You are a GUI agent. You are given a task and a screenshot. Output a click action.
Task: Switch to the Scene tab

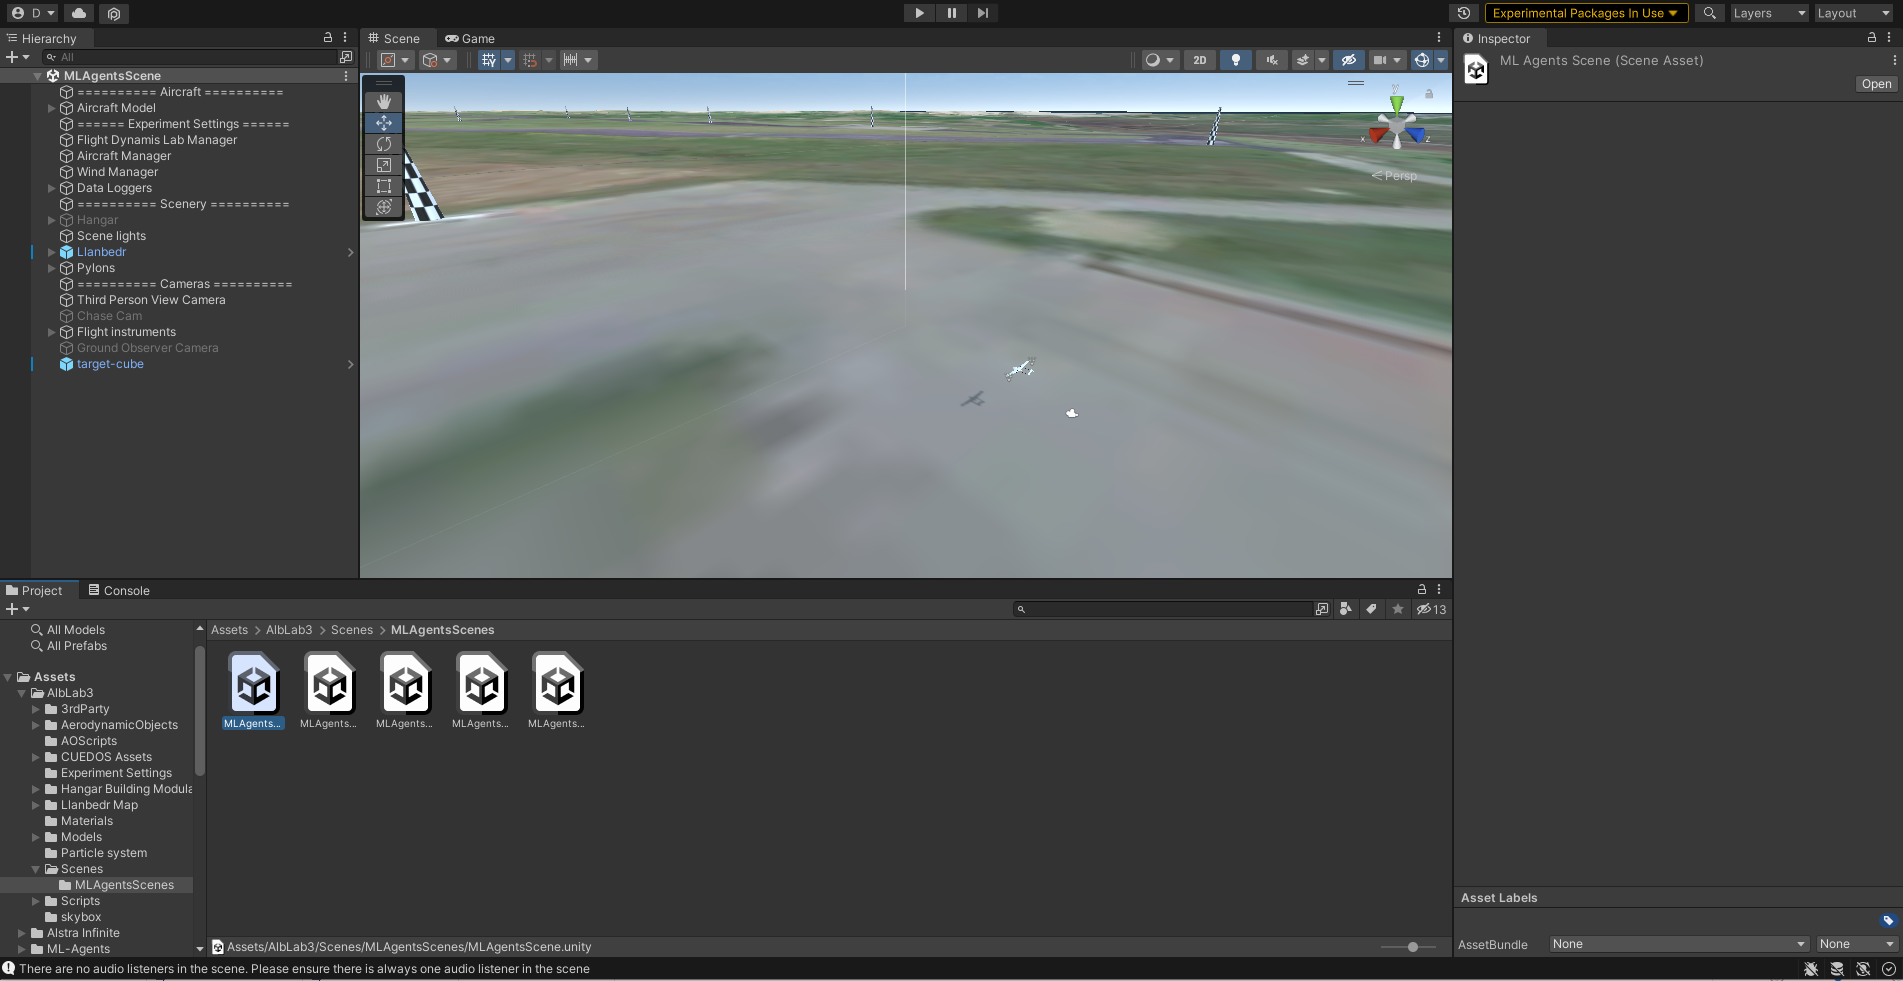(x=394, y=38)
